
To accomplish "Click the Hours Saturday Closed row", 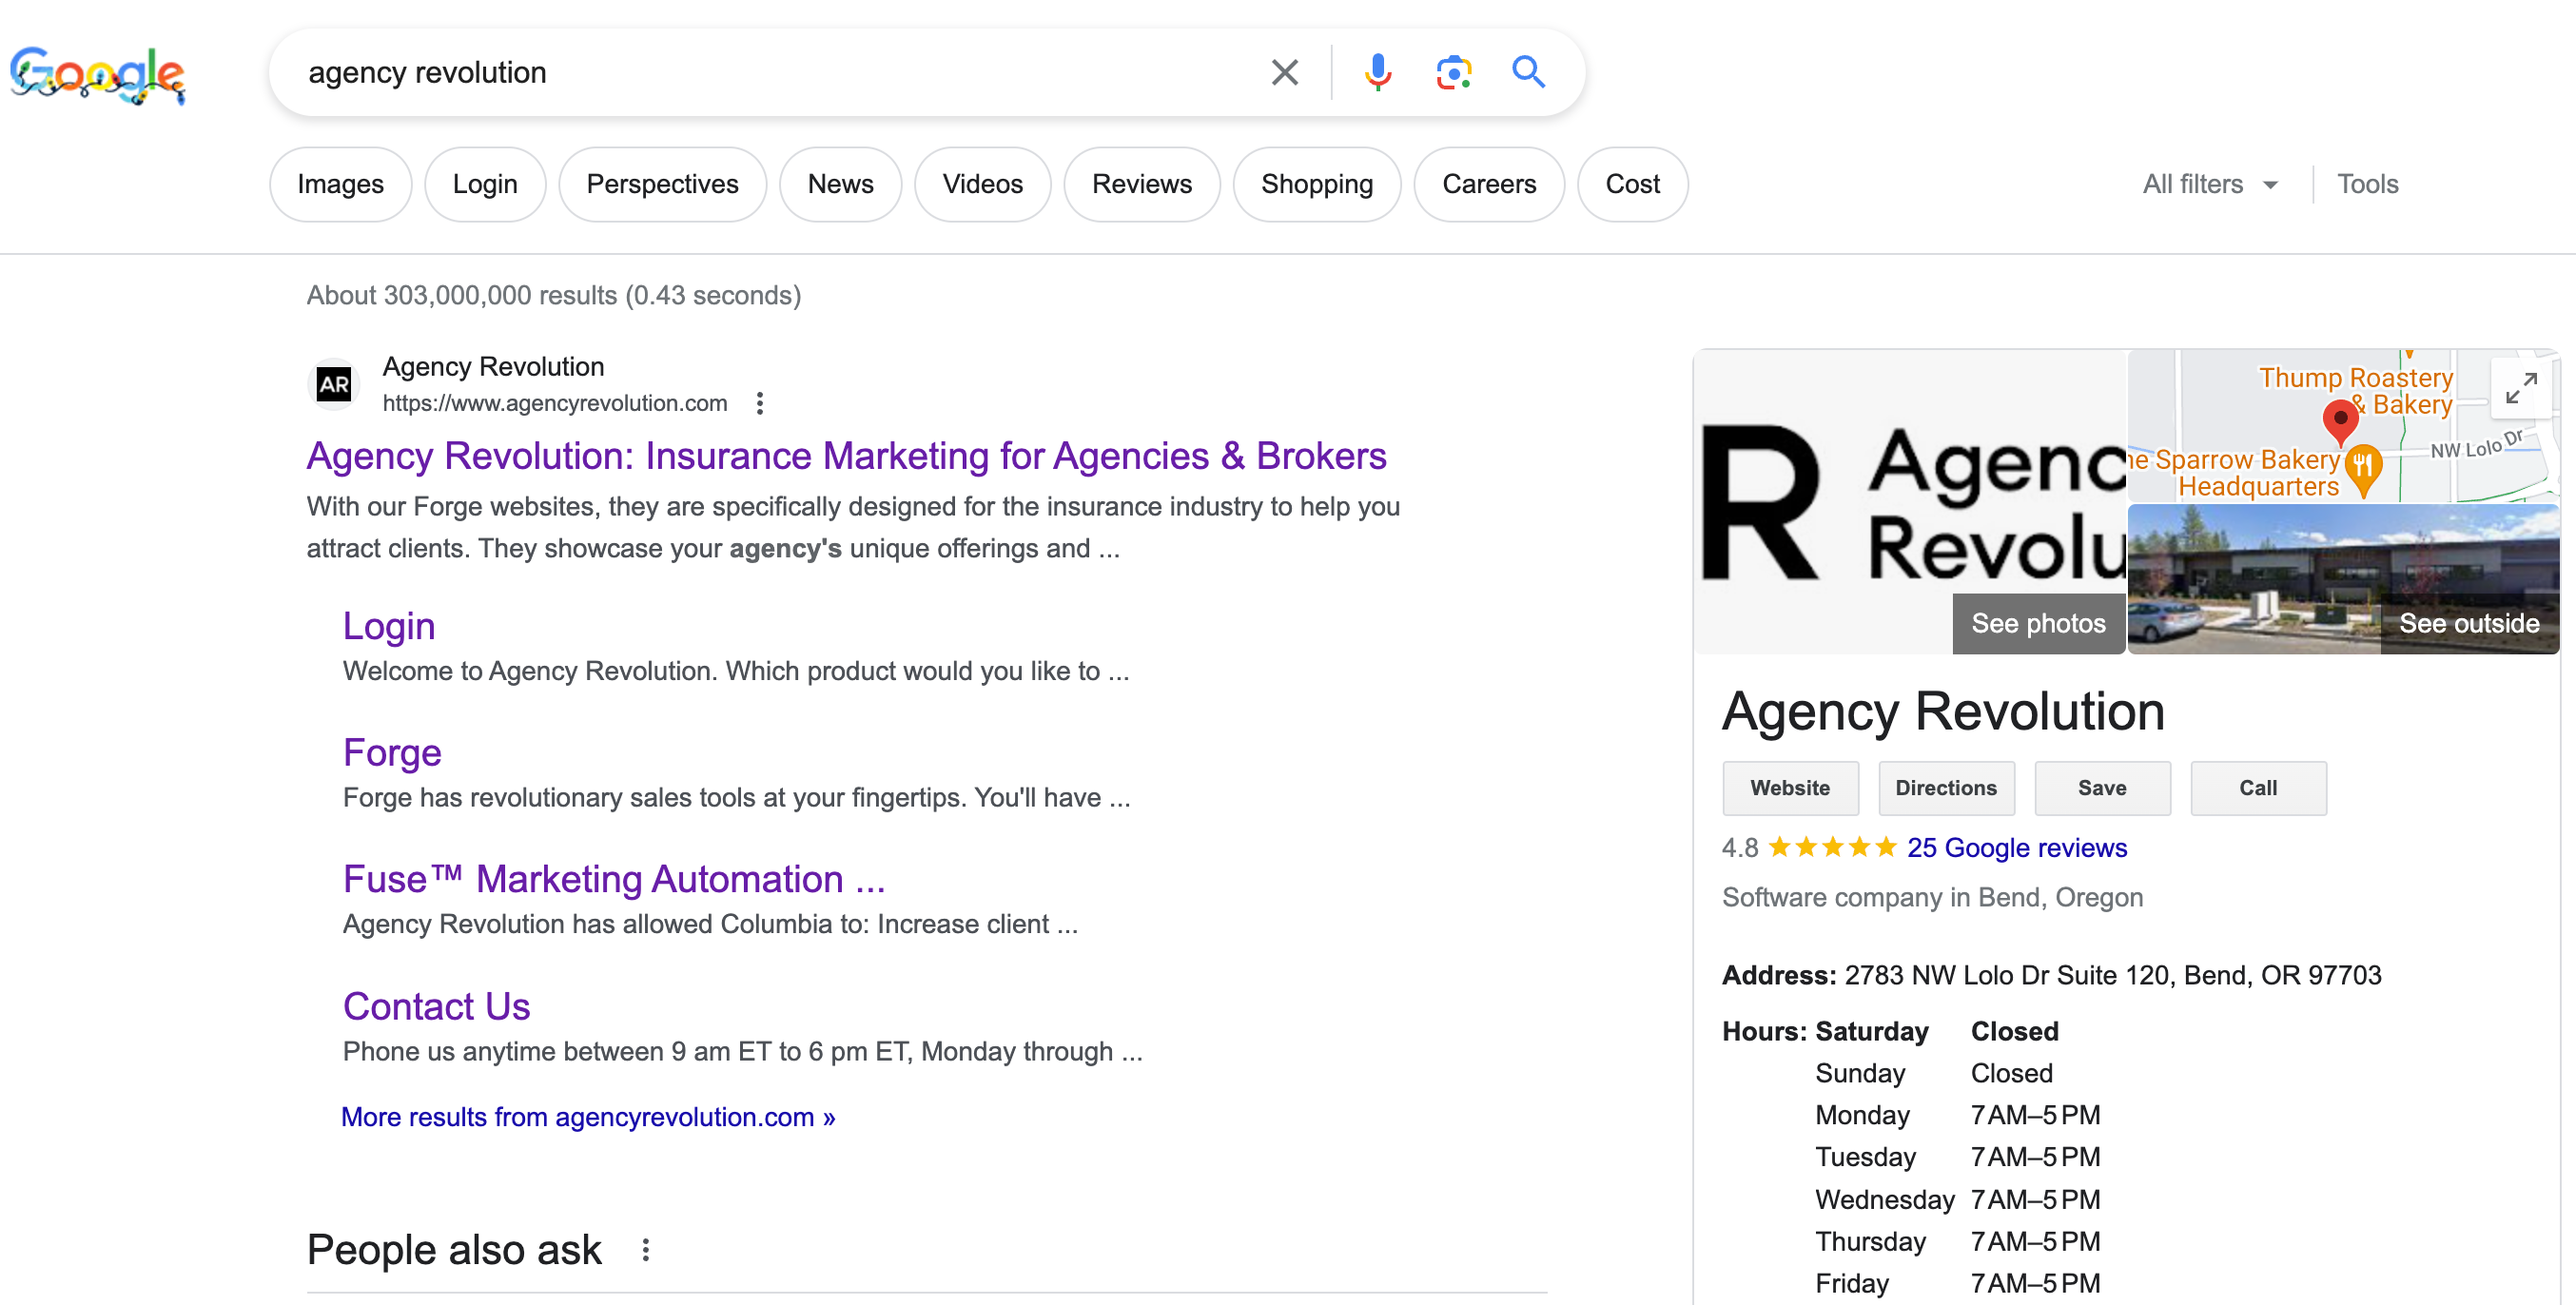I will point(1890,1031).
